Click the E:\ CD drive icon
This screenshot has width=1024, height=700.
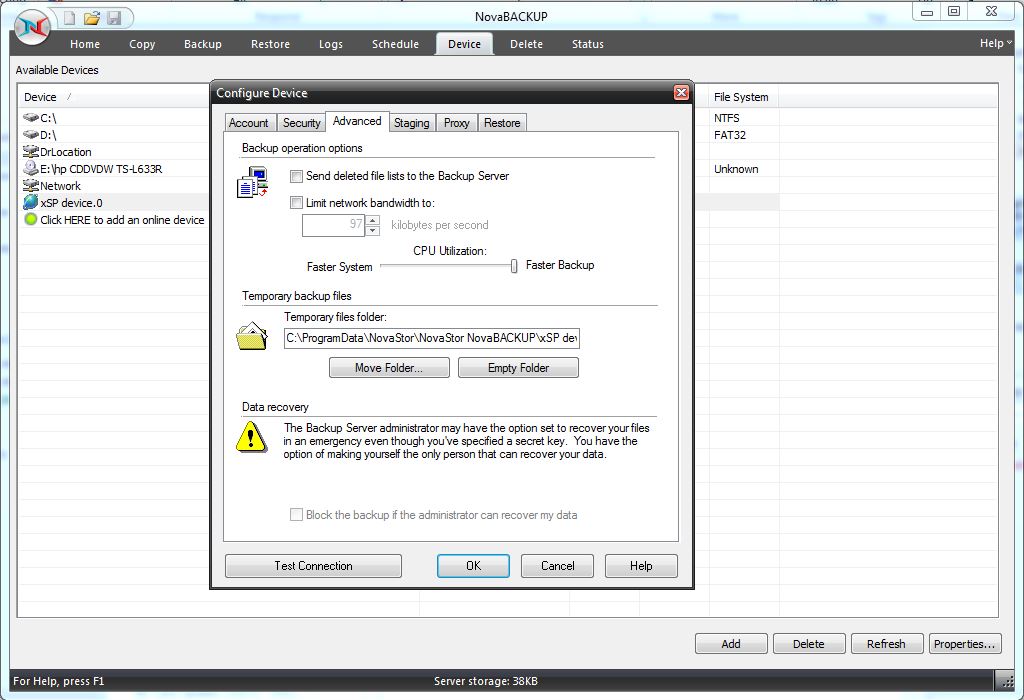pyautogui.click(x=31, y=168)
